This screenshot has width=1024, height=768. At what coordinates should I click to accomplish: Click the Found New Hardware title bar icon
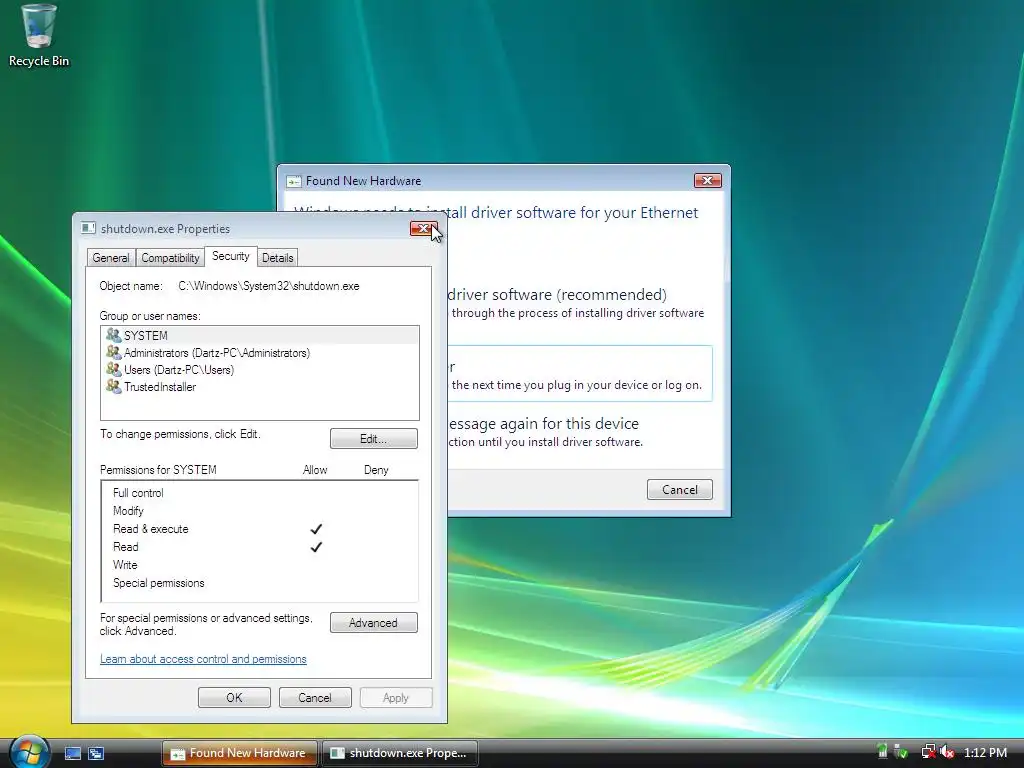point(294,182)
